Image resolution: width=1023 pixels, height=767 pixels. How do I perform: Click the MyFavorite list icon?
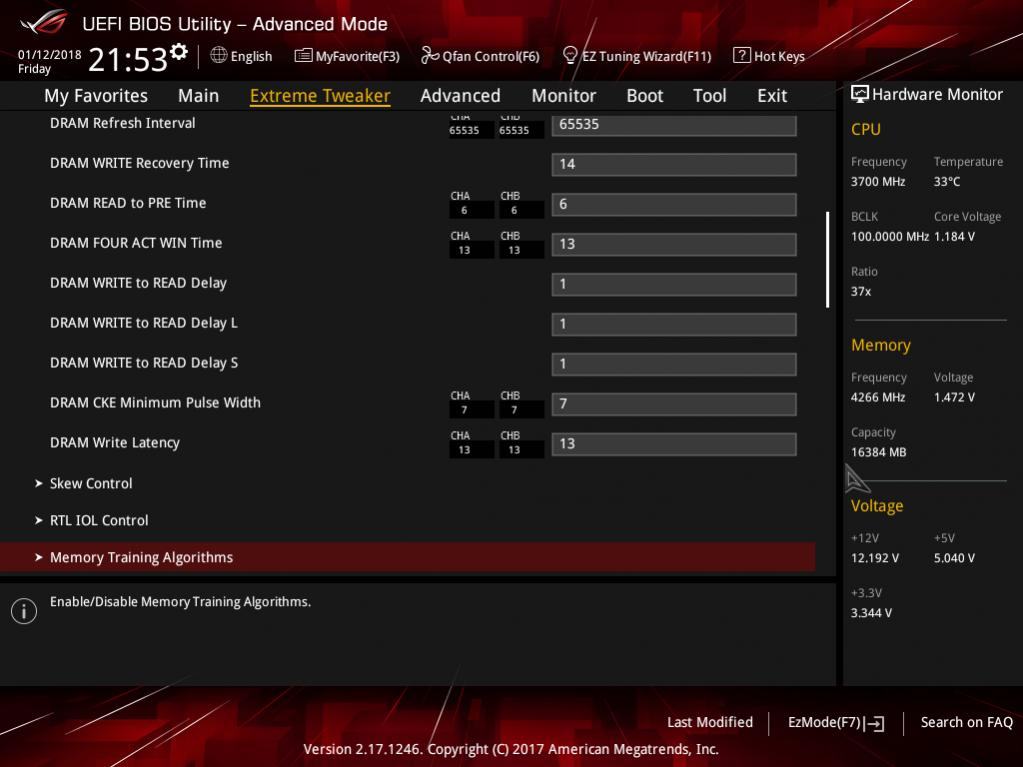click(x=303, y=55)
